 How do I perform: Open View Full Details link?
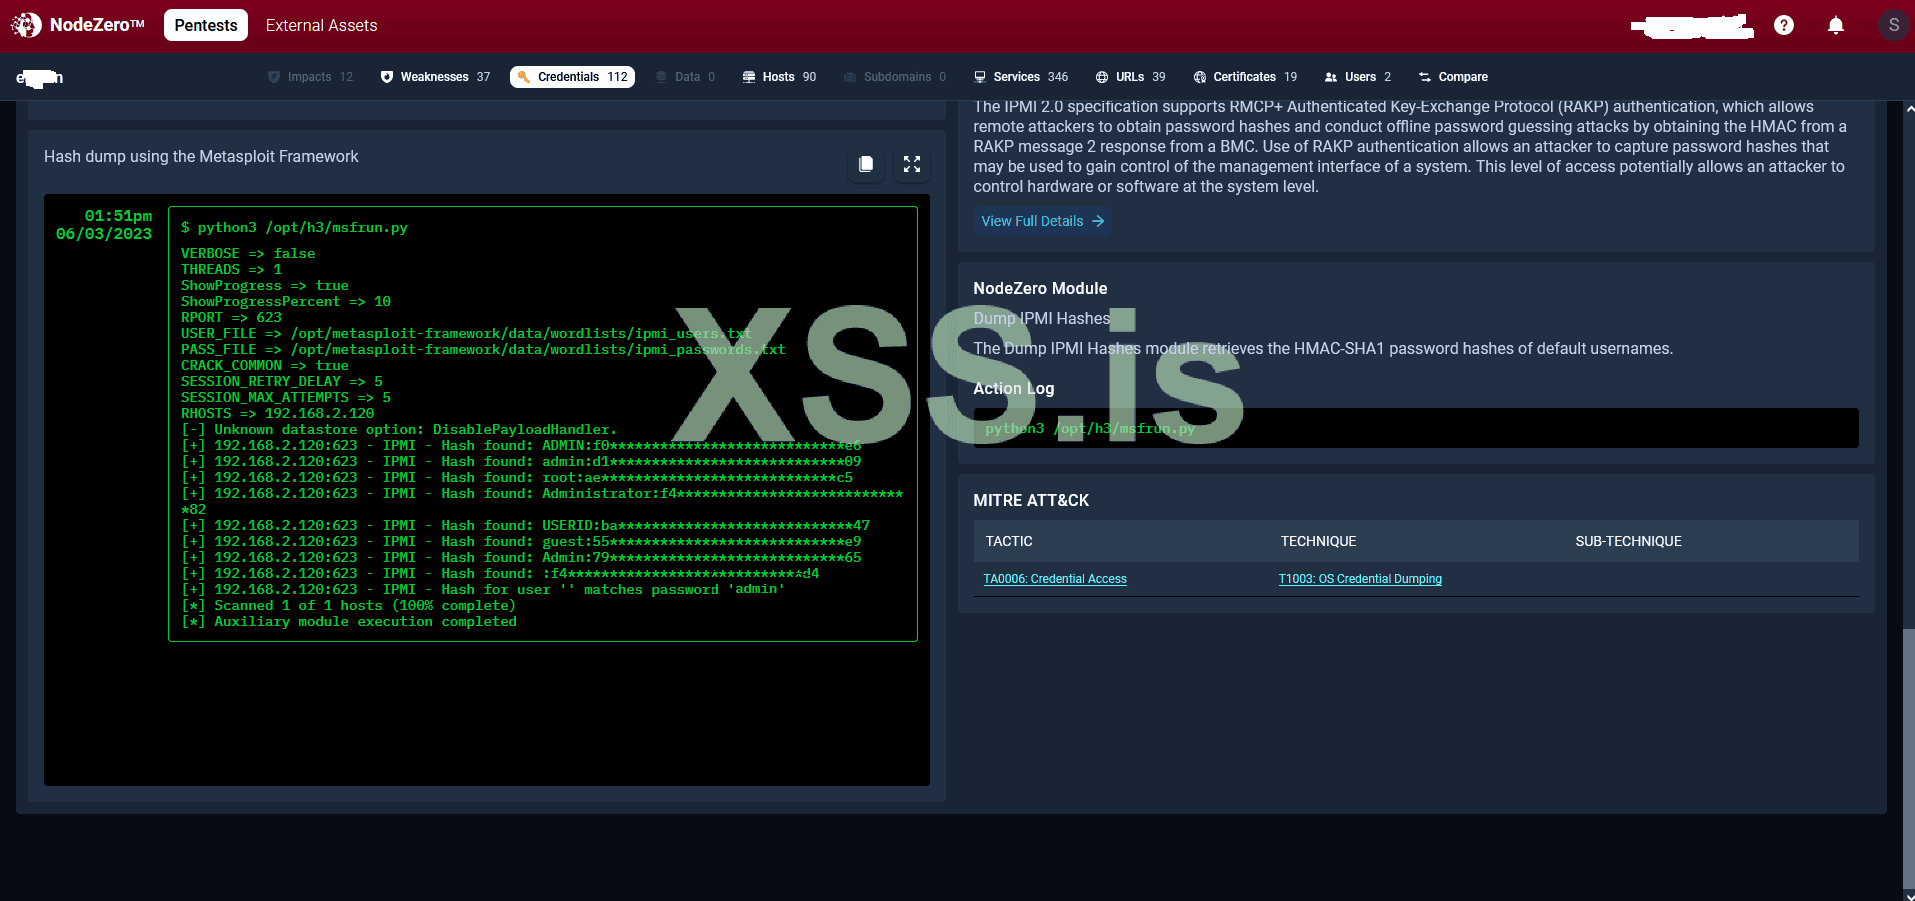1043,221
